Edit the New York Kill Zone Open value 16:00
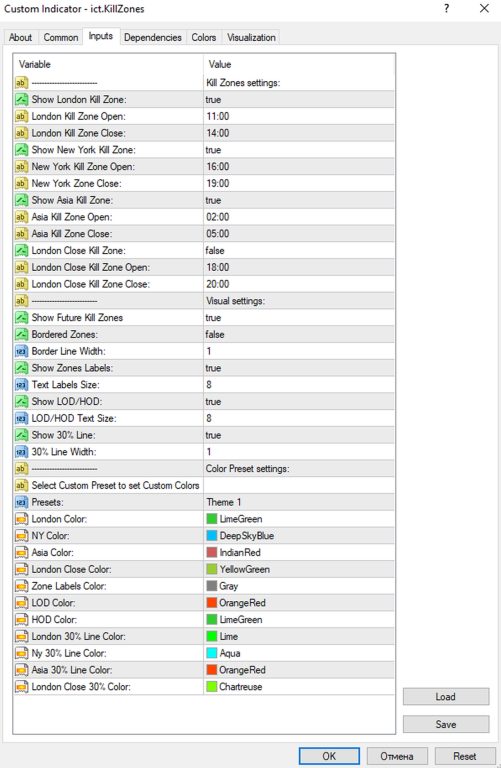The width and height of the screenshot is (501, 768). (299, 167)
